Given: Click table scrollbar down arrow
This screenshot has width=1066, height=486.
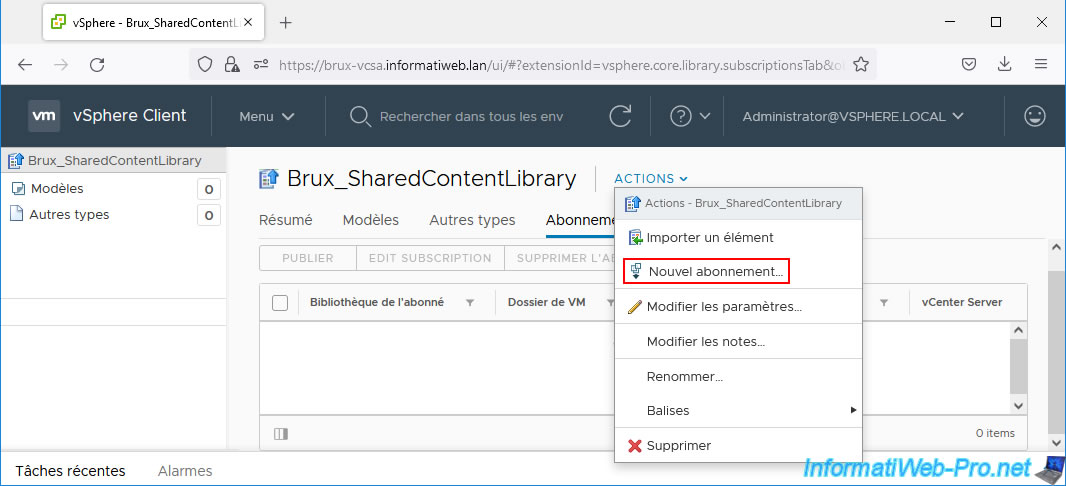Looking at the screenshot, I should [x=1018, y=405].
